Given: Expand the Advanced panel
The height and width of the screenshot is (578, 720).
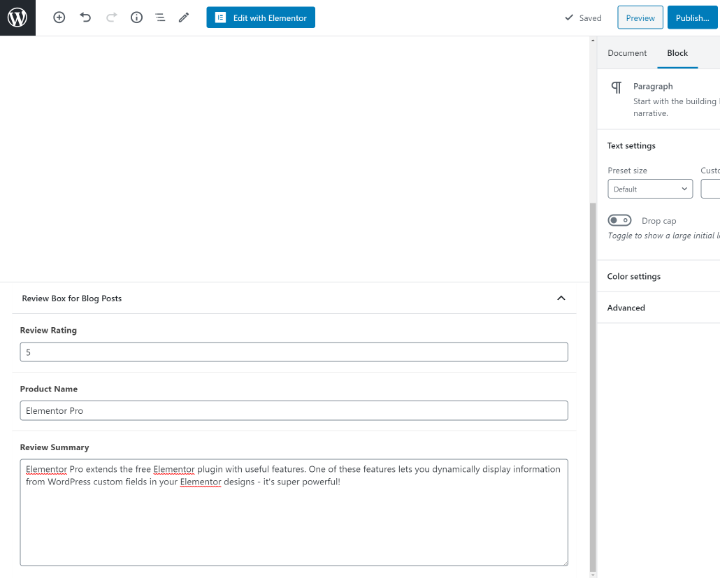Looking at the screenshot, I should tap(658, 308).
